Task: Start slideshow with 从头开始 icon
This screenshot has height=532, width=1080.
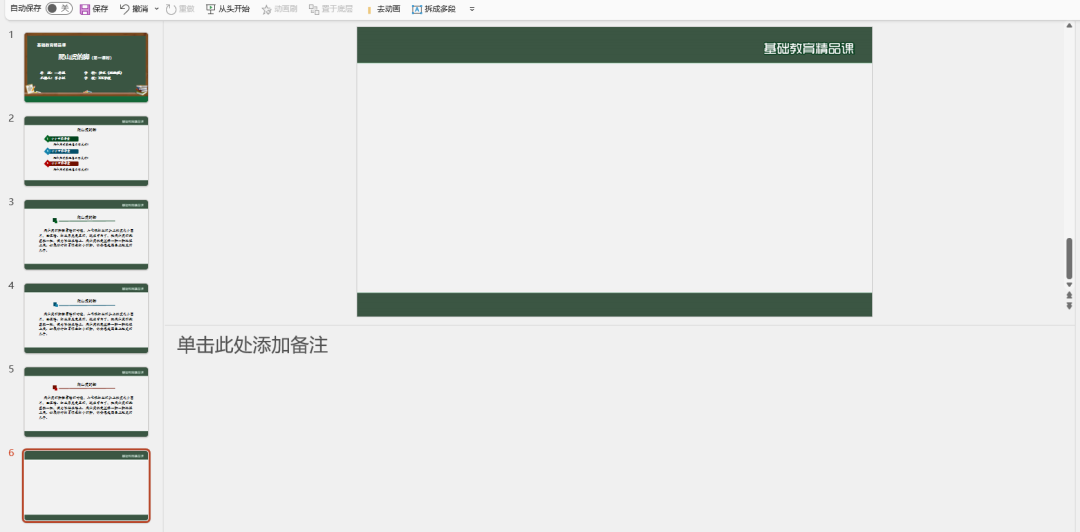Action: point(211,9)
